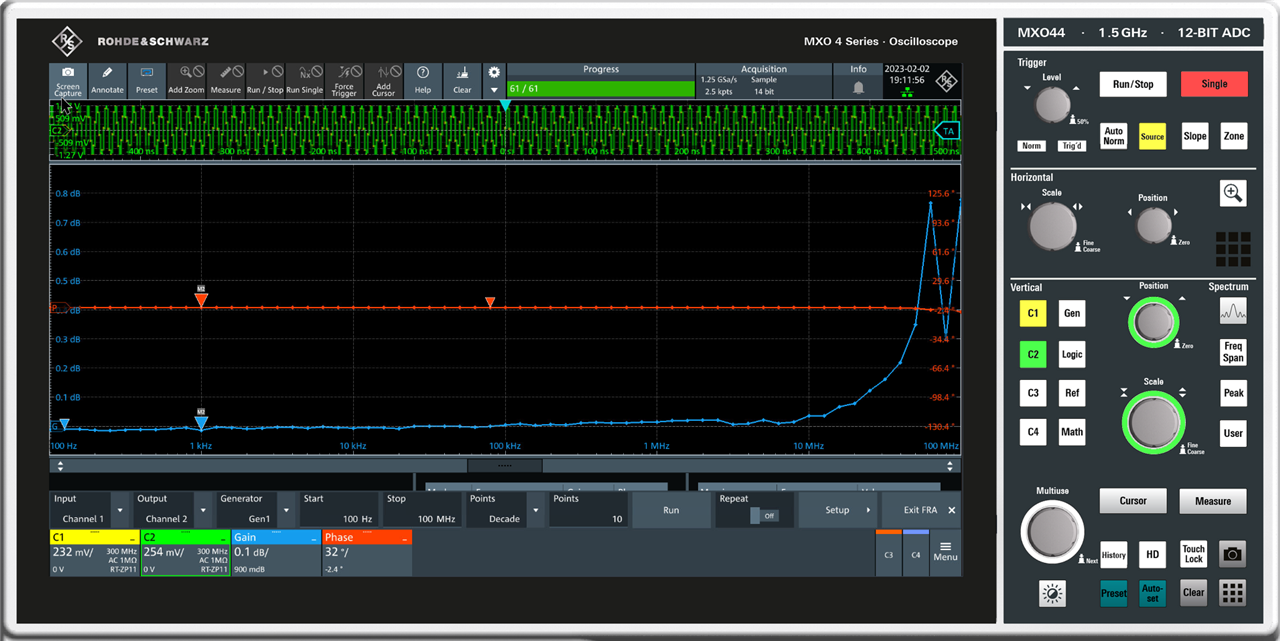
Task: Click Exit FRA button
Action: pyautogui.click(x=917, y=510)
